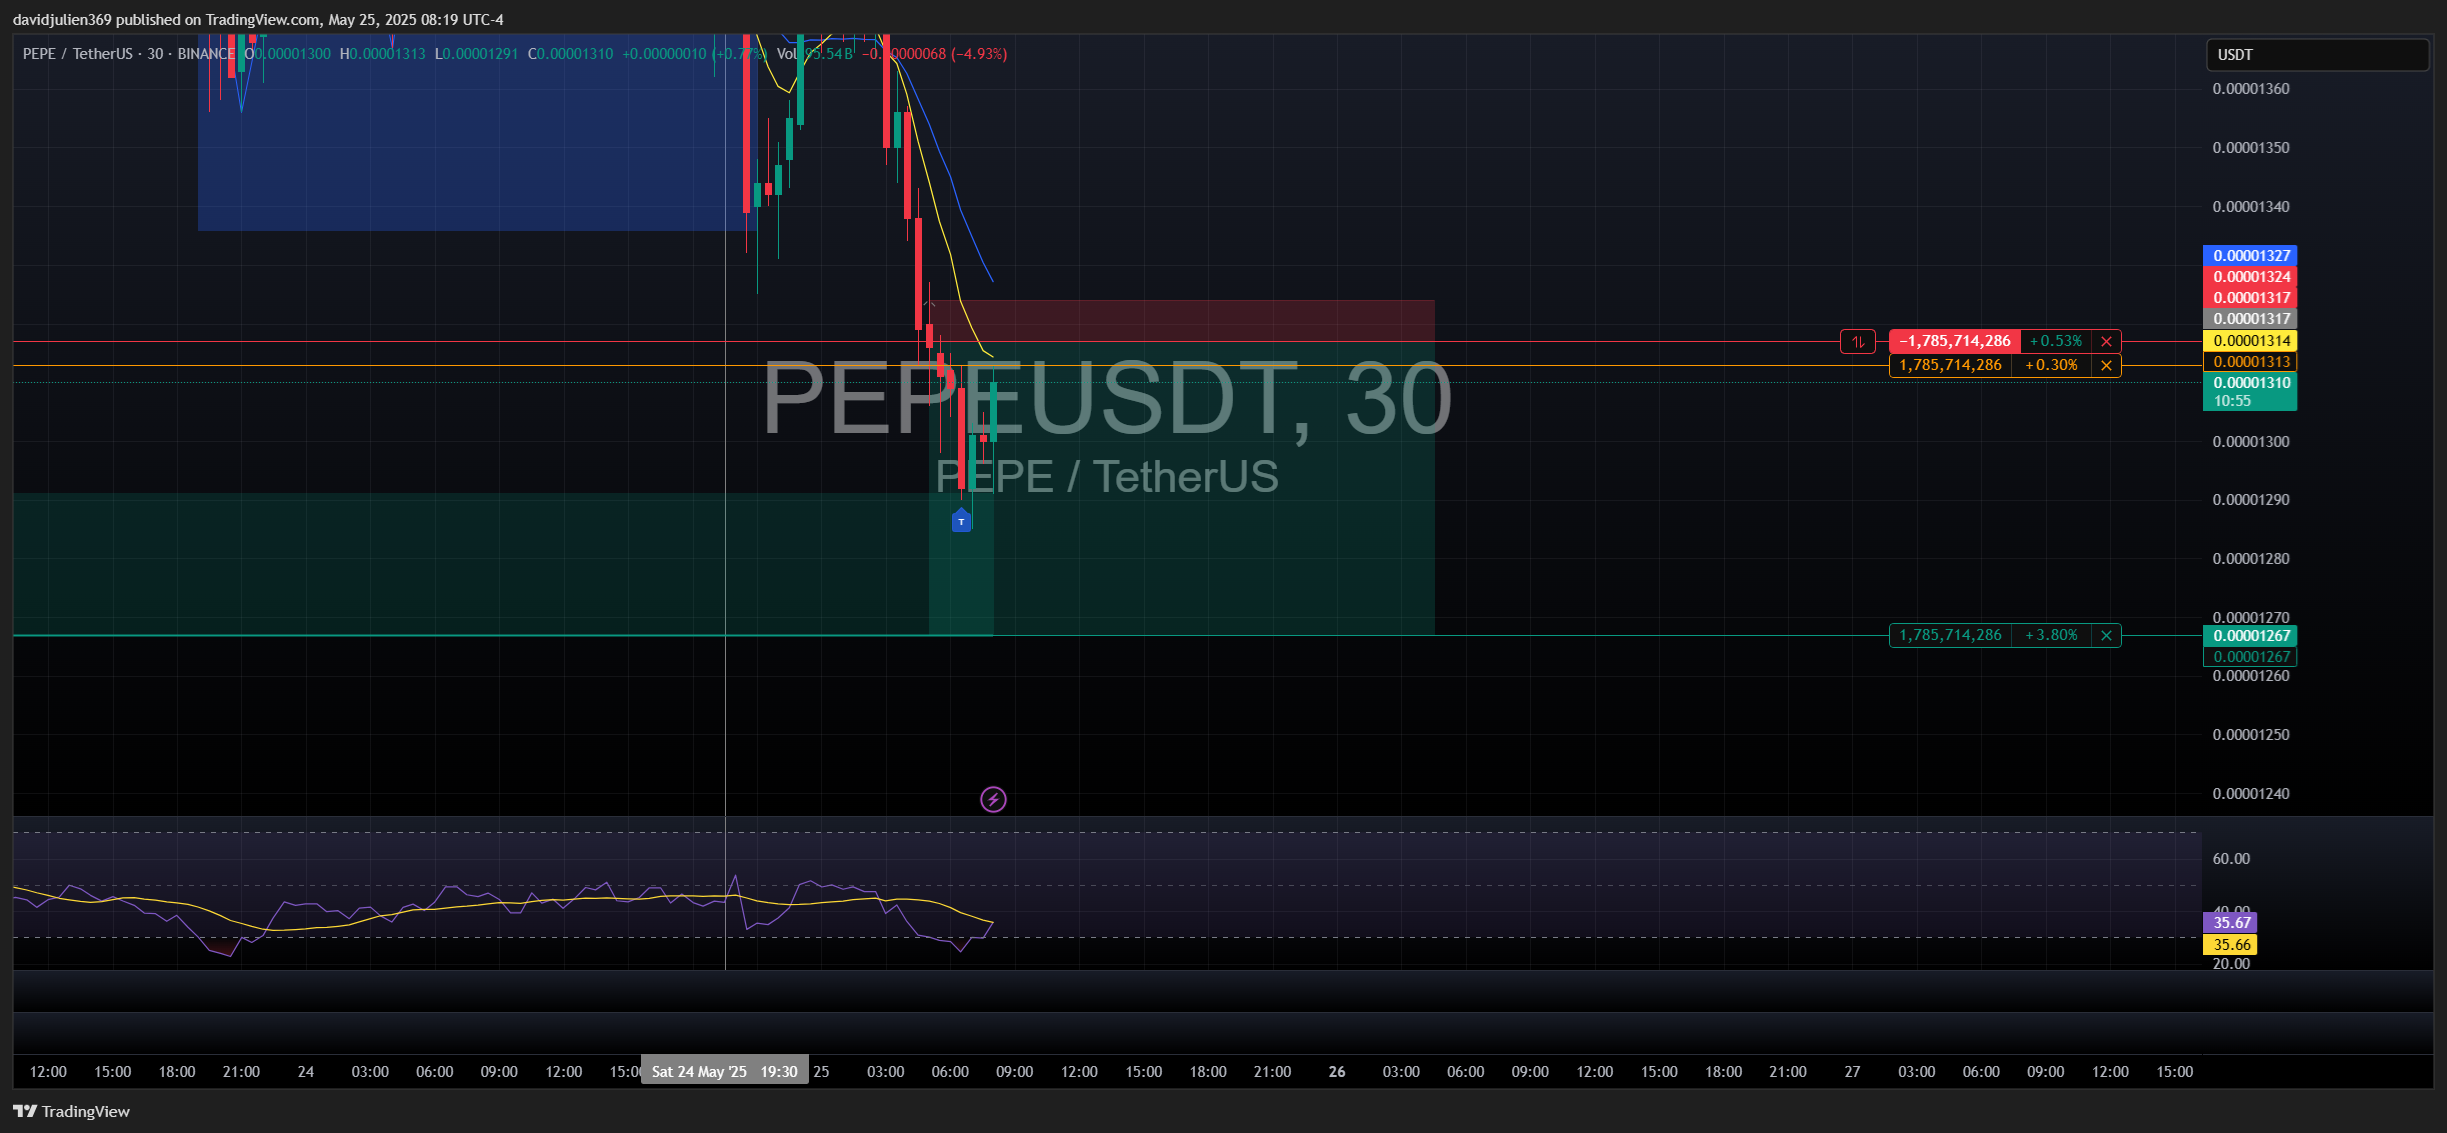Viewport: 2447px width, 1133px height.
Task: Click the purple RSI value 35.67
Action: (x=2231, y=923)
